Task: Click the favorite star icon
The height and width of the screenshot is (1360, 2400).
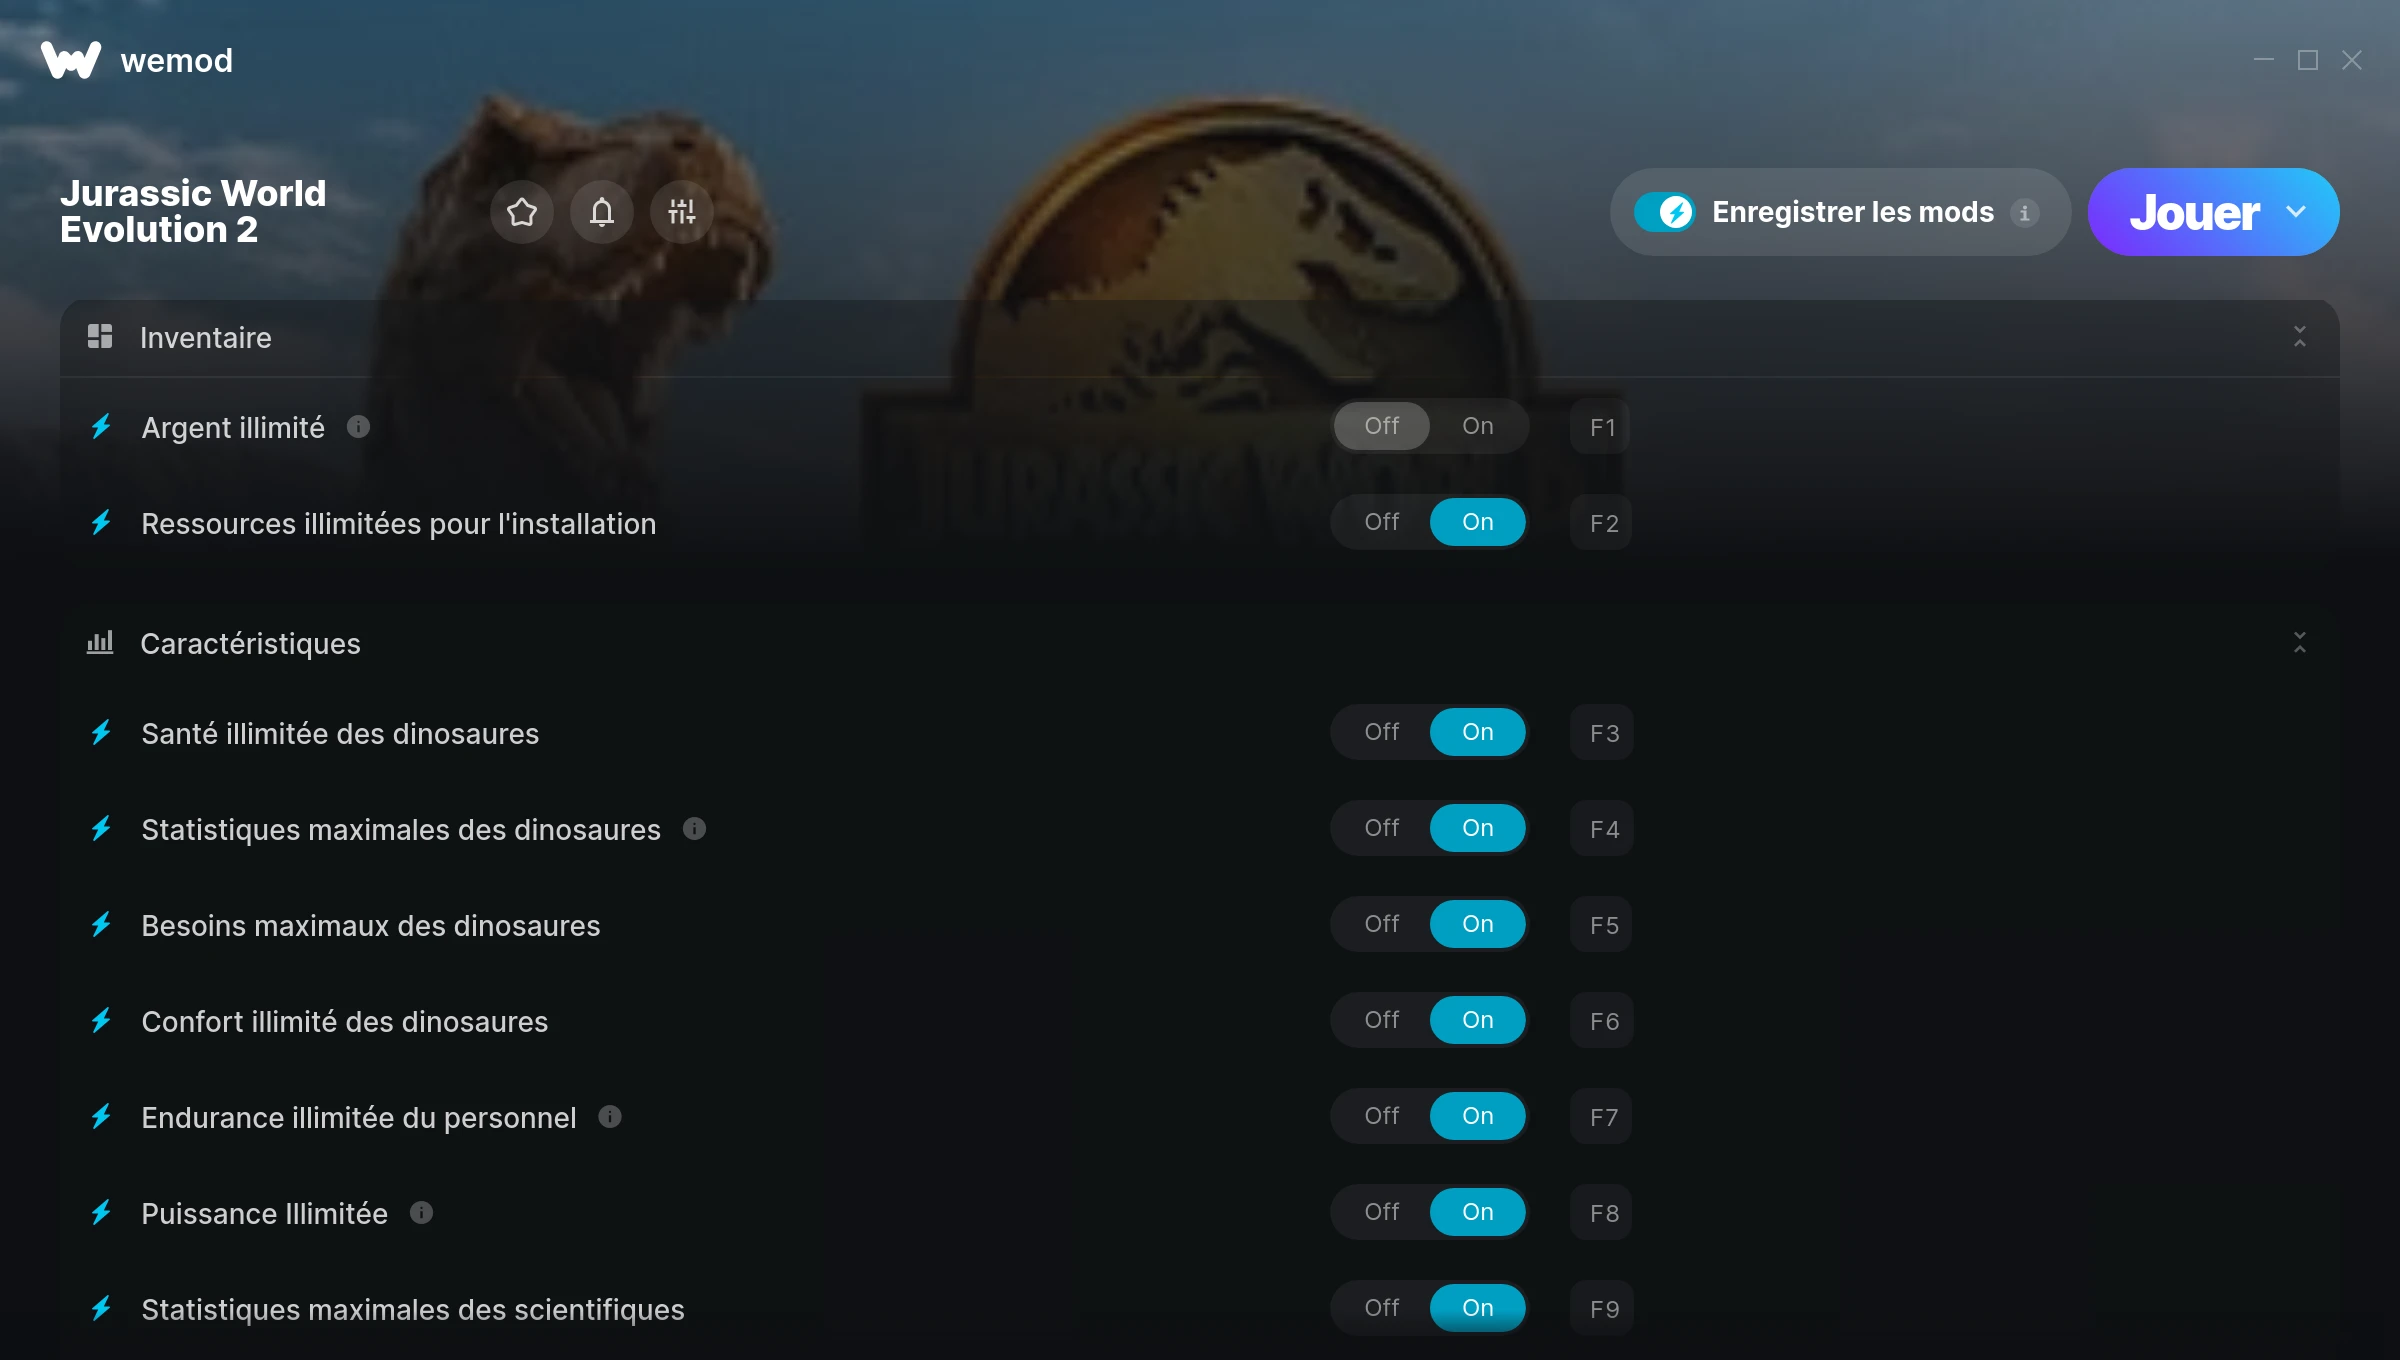Action: pos(521,212)
